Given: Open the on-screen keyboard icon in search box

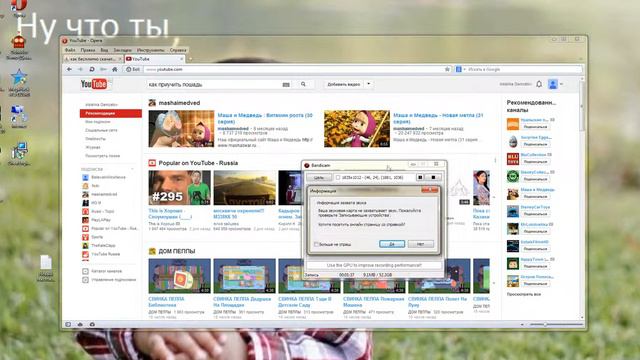Looking at the screenshot, I should (286, 84).
